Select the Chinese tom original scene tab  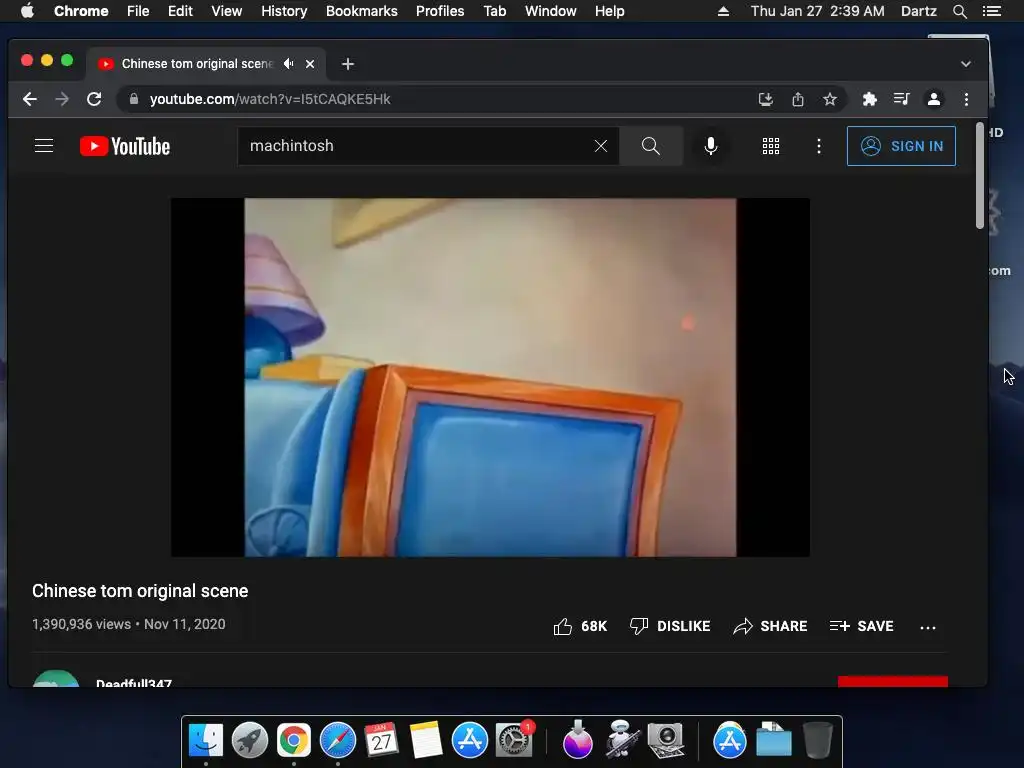point(206,64)
